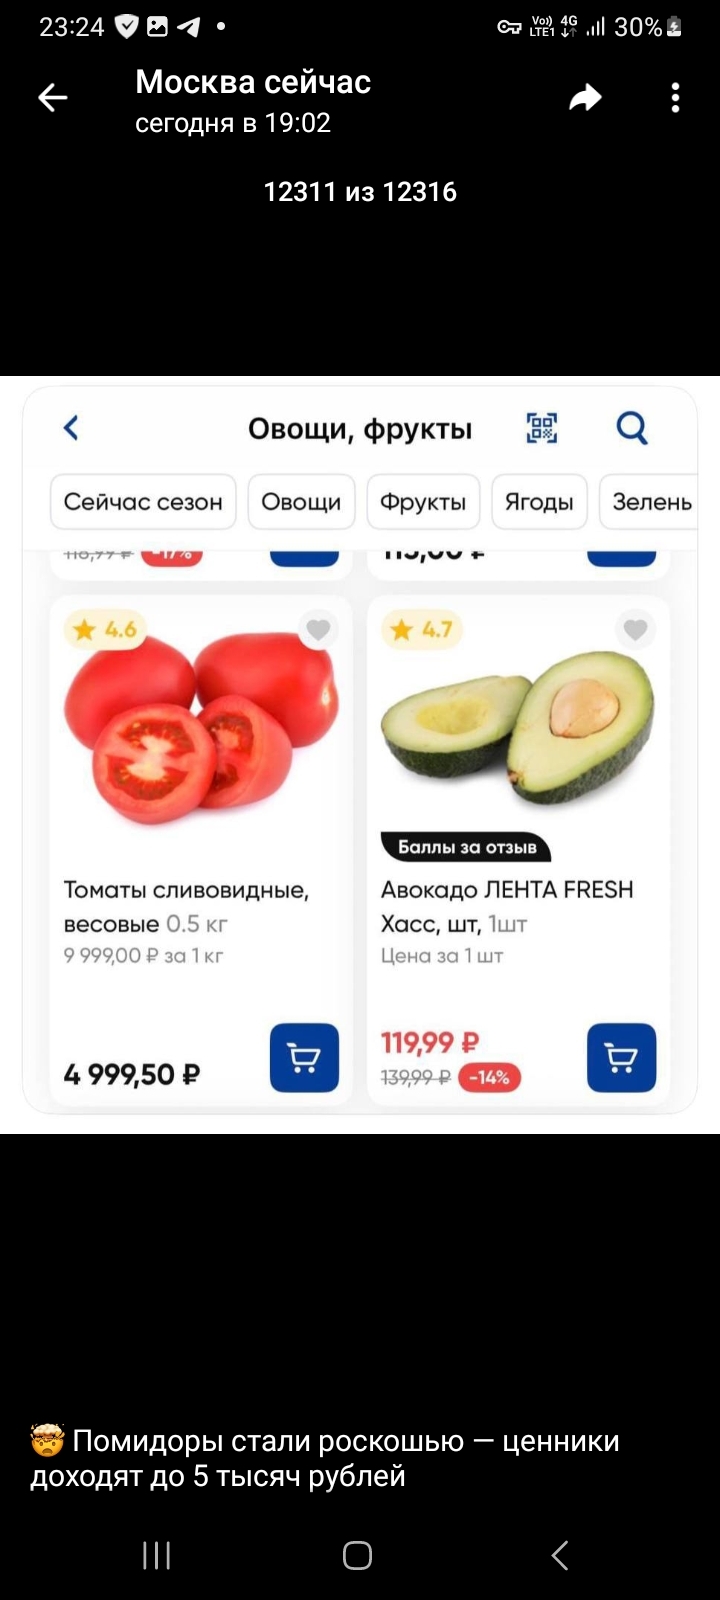Choose the Зелень category tab
This screenshot has height=1600, width=720.
651,501
